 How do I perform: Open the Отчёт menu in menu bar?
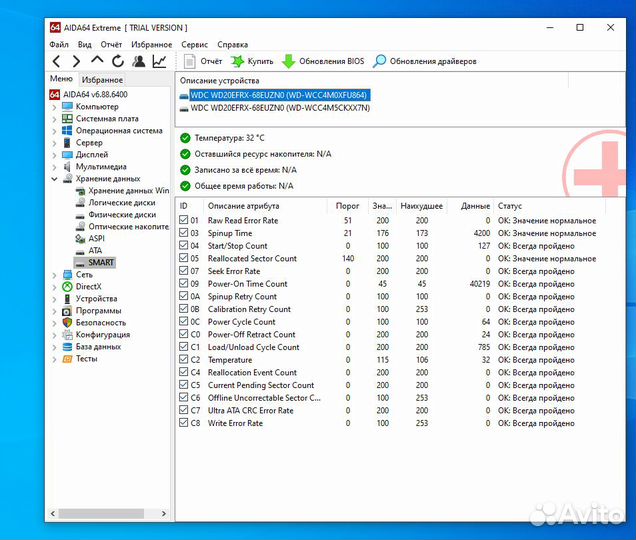[111, 45]
